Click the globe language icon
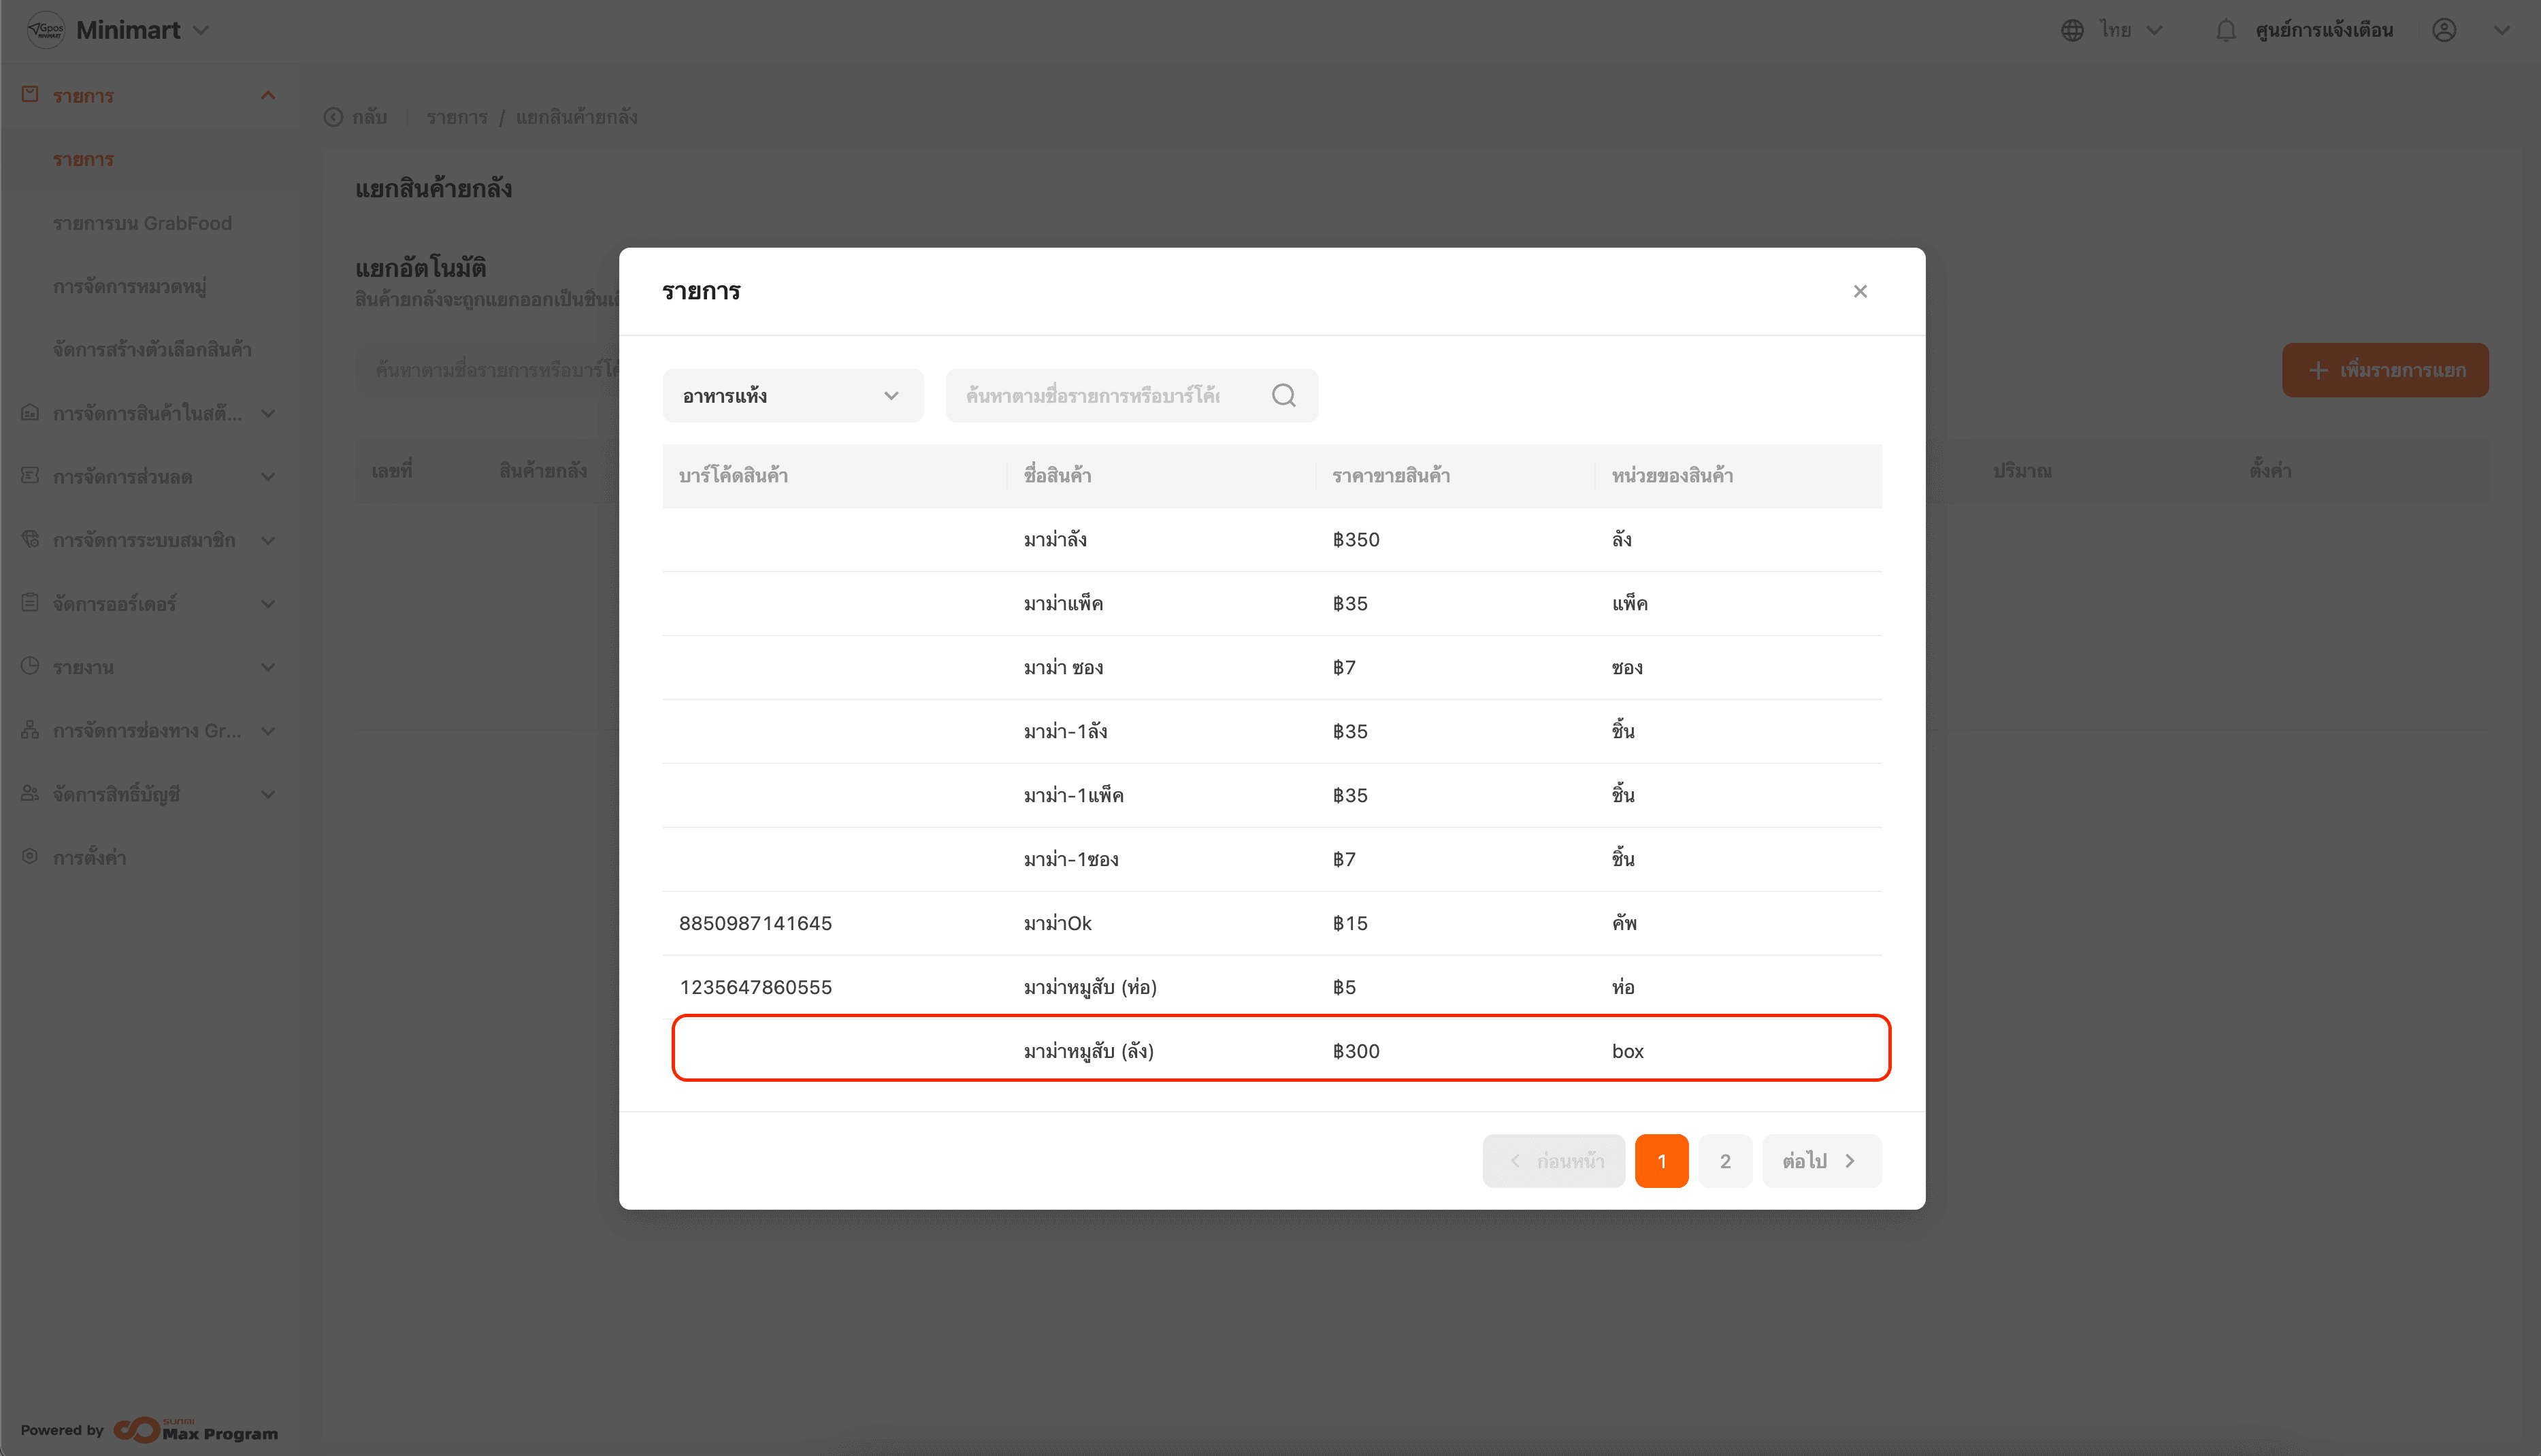This screenshot has width=2541, height=1456. tap(2072, 30)
